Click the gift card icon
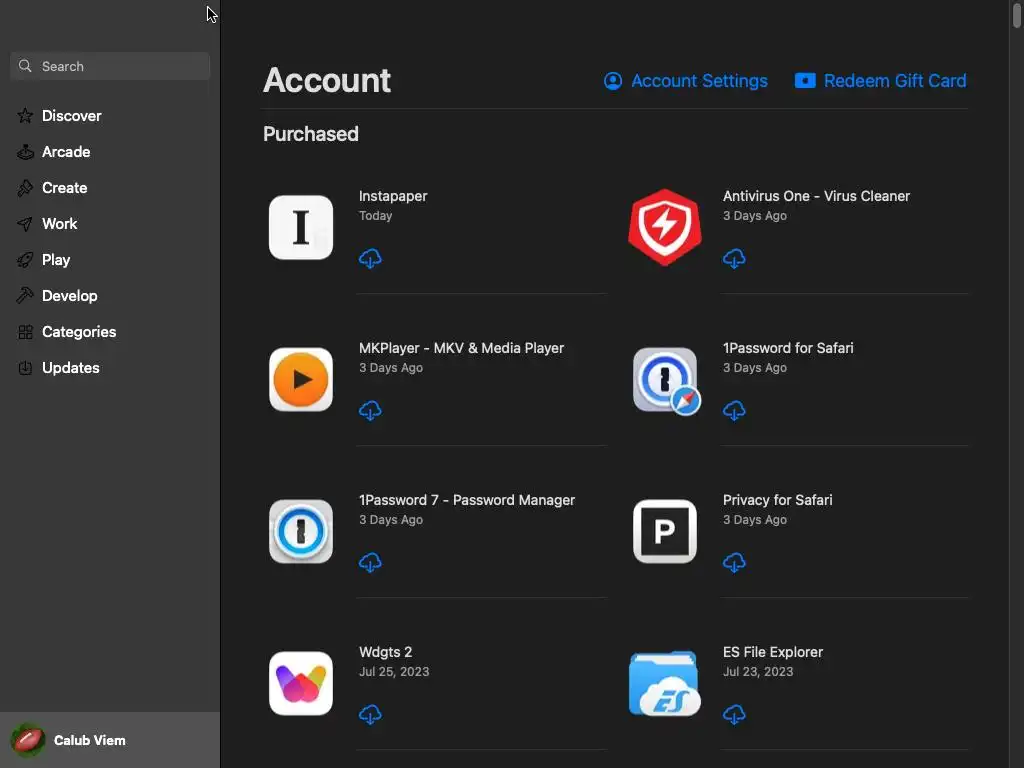1024x768 pixels. tap(805, 80)
